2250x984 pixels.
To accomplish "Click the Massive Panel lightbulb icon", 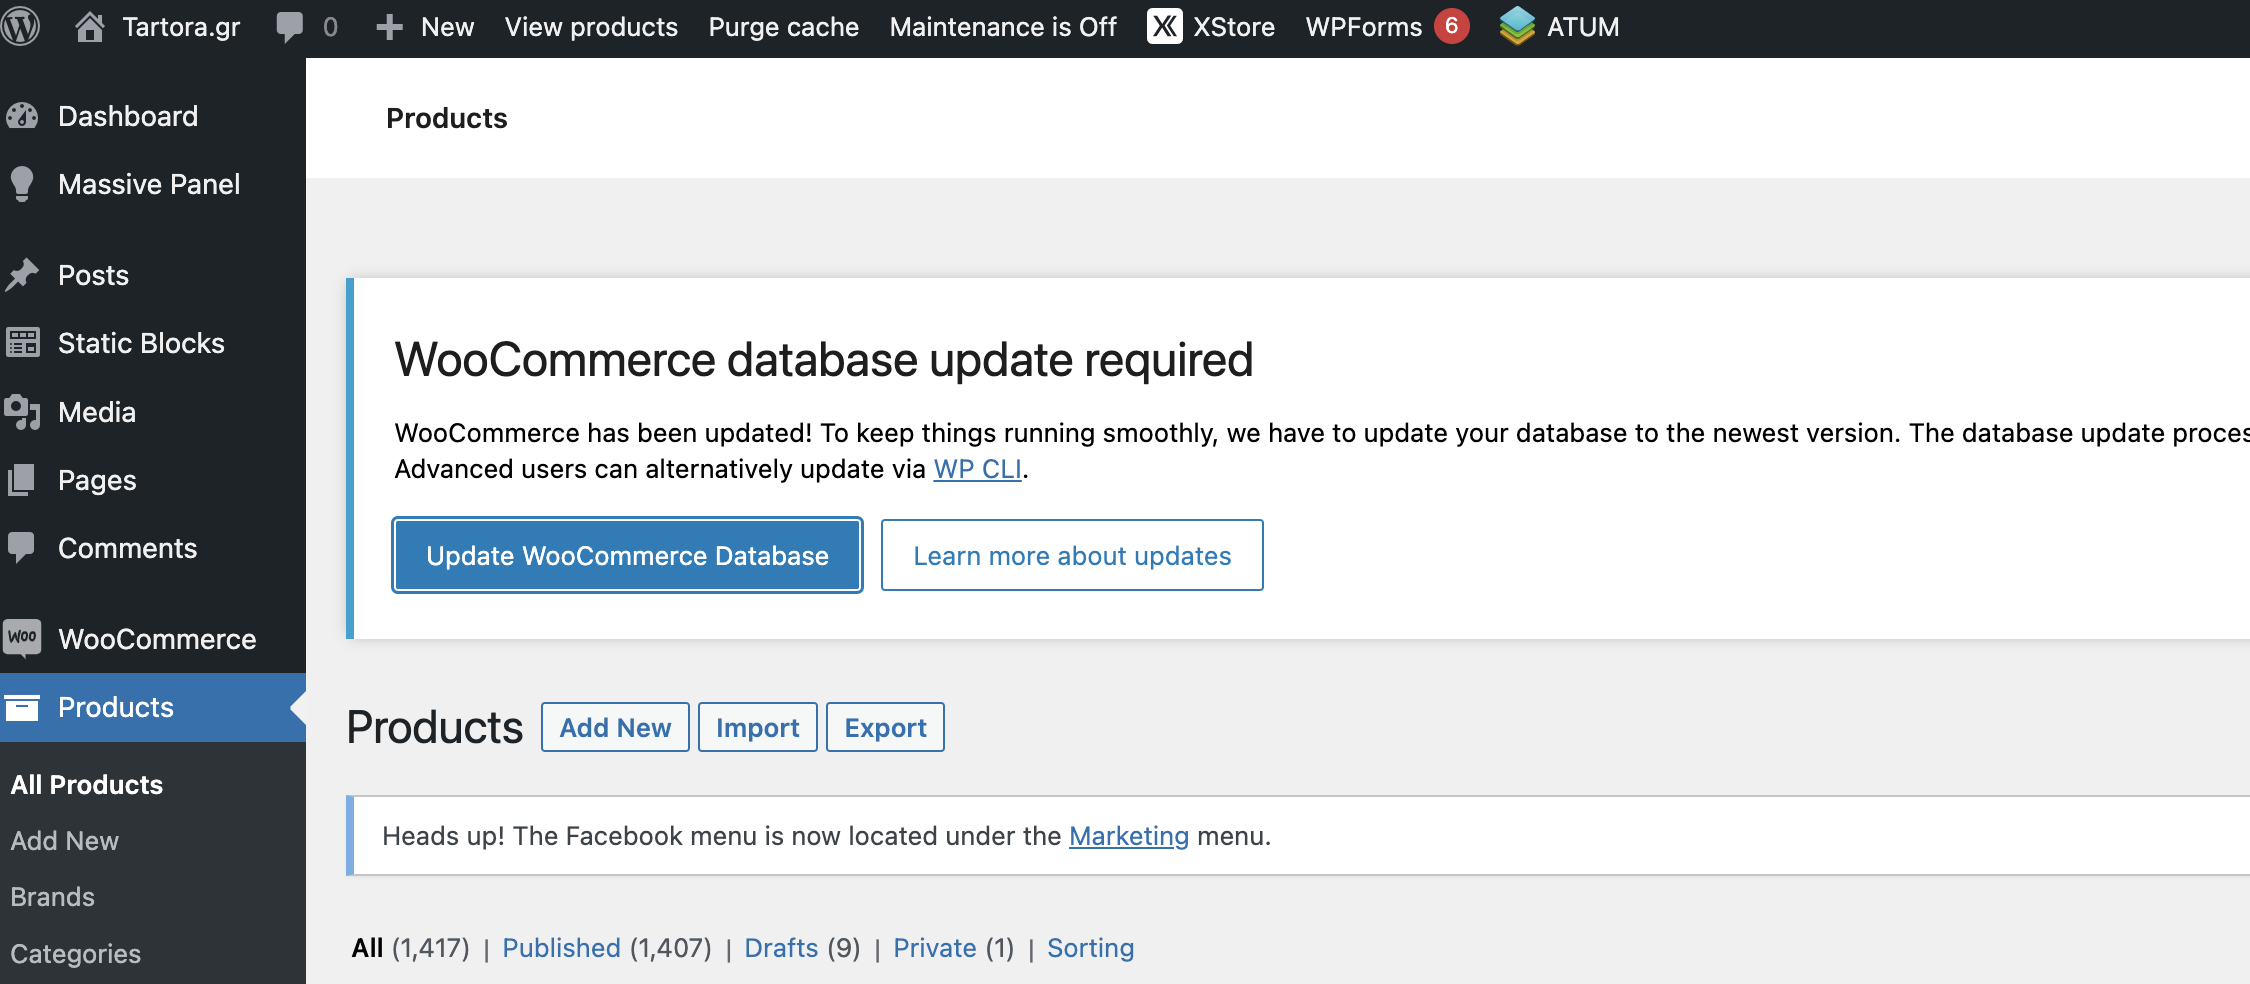I will pos(22,185).
